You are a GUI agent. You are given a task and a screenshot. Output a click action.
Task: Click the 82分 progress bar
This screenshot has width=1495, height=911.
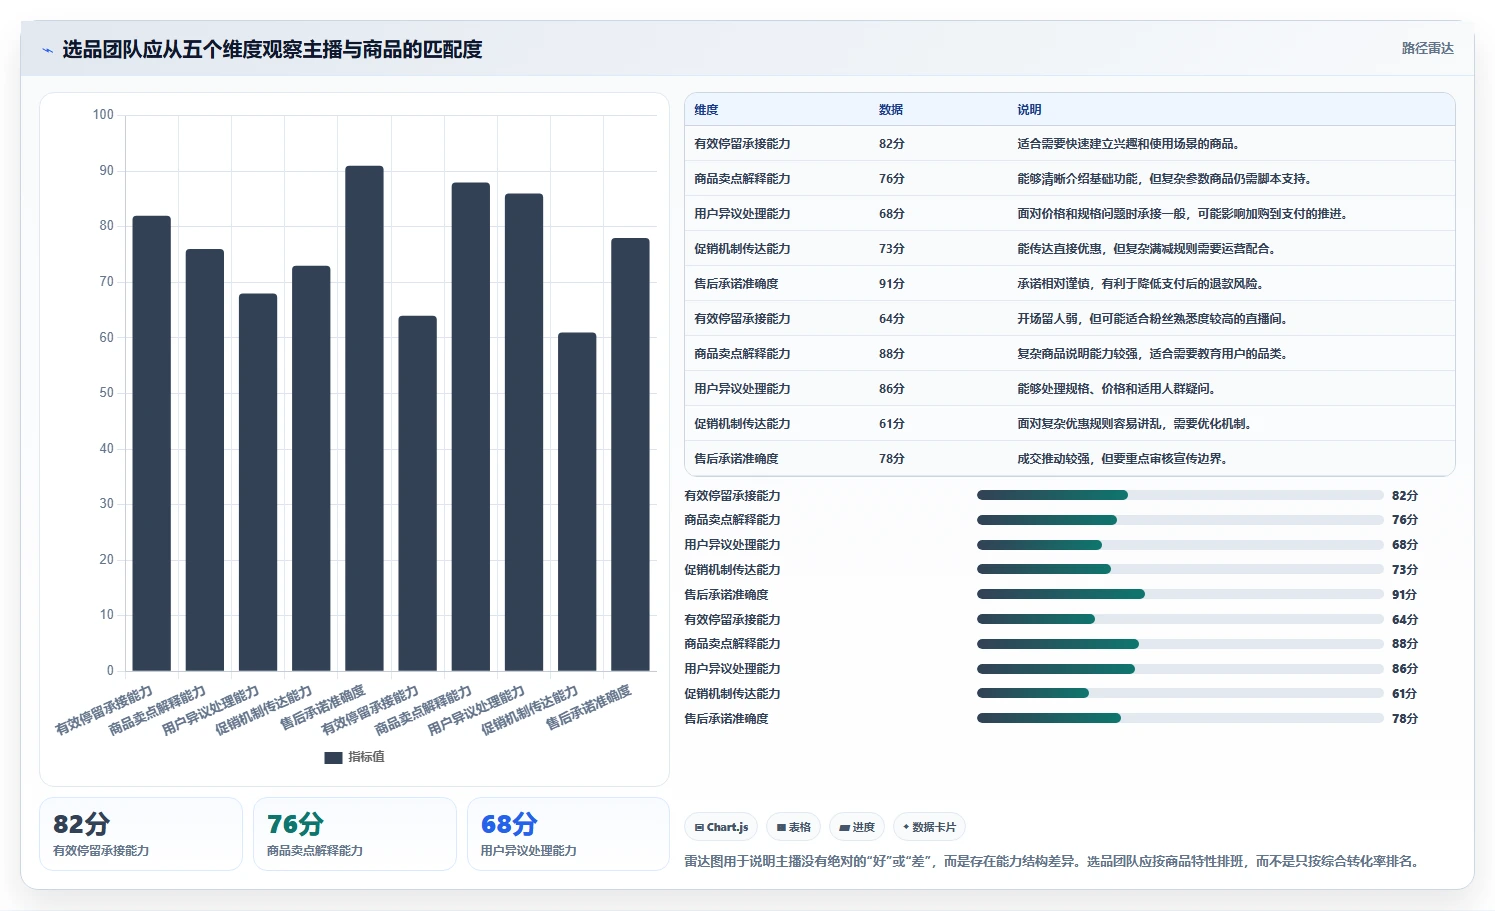pos(1180,495)
